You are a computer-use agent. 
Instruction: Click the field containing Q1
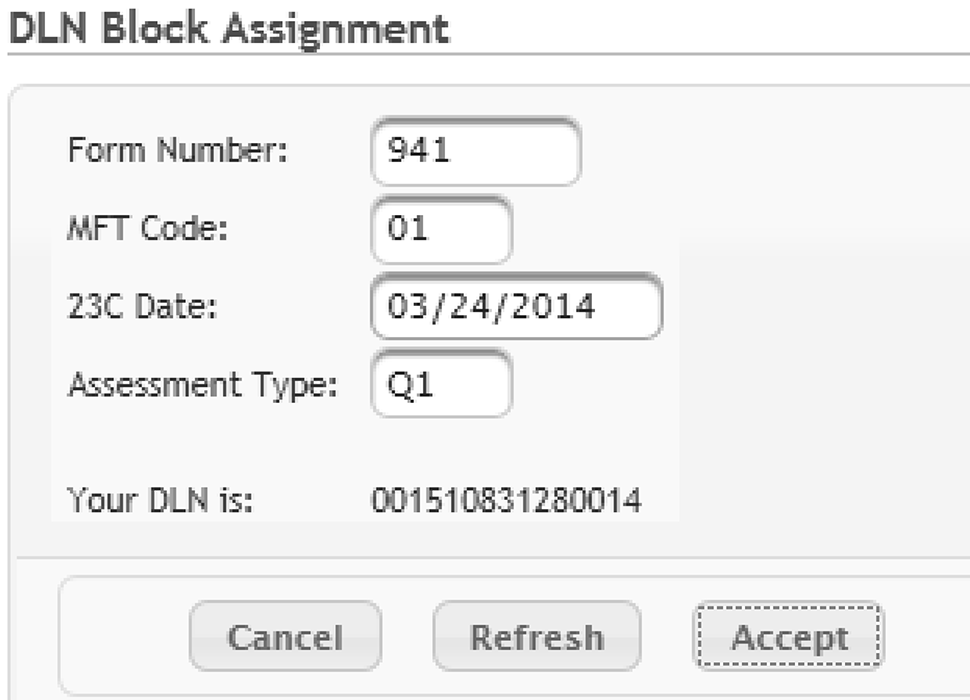(x=440, y=384)
